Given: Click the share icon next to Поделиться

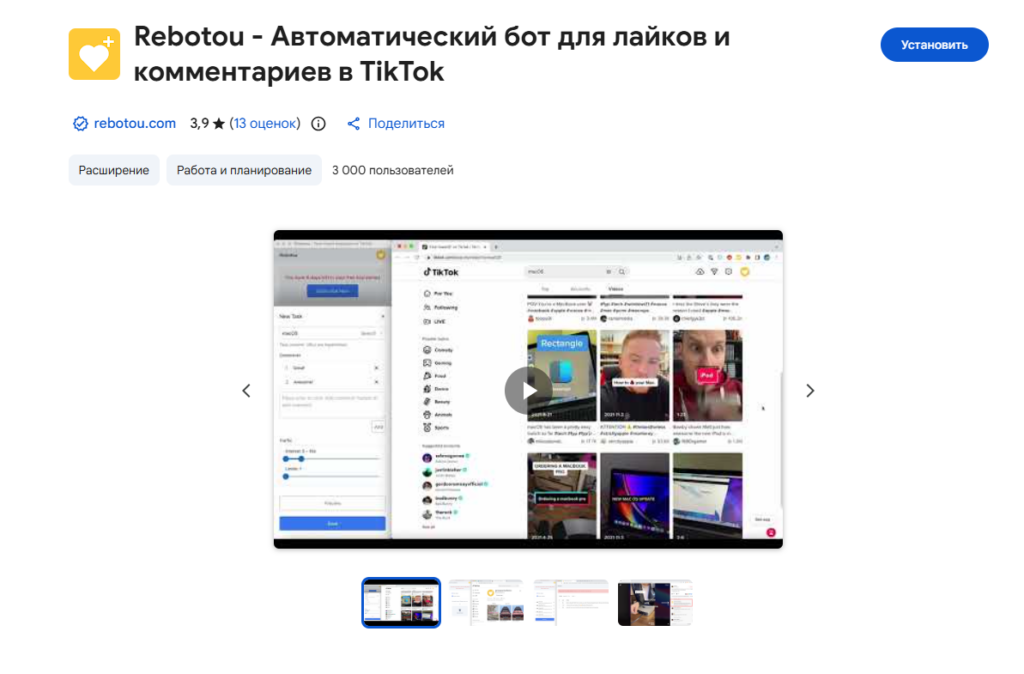Looking at the screenshot, I should pyautogui.click(x=353, y=123).
